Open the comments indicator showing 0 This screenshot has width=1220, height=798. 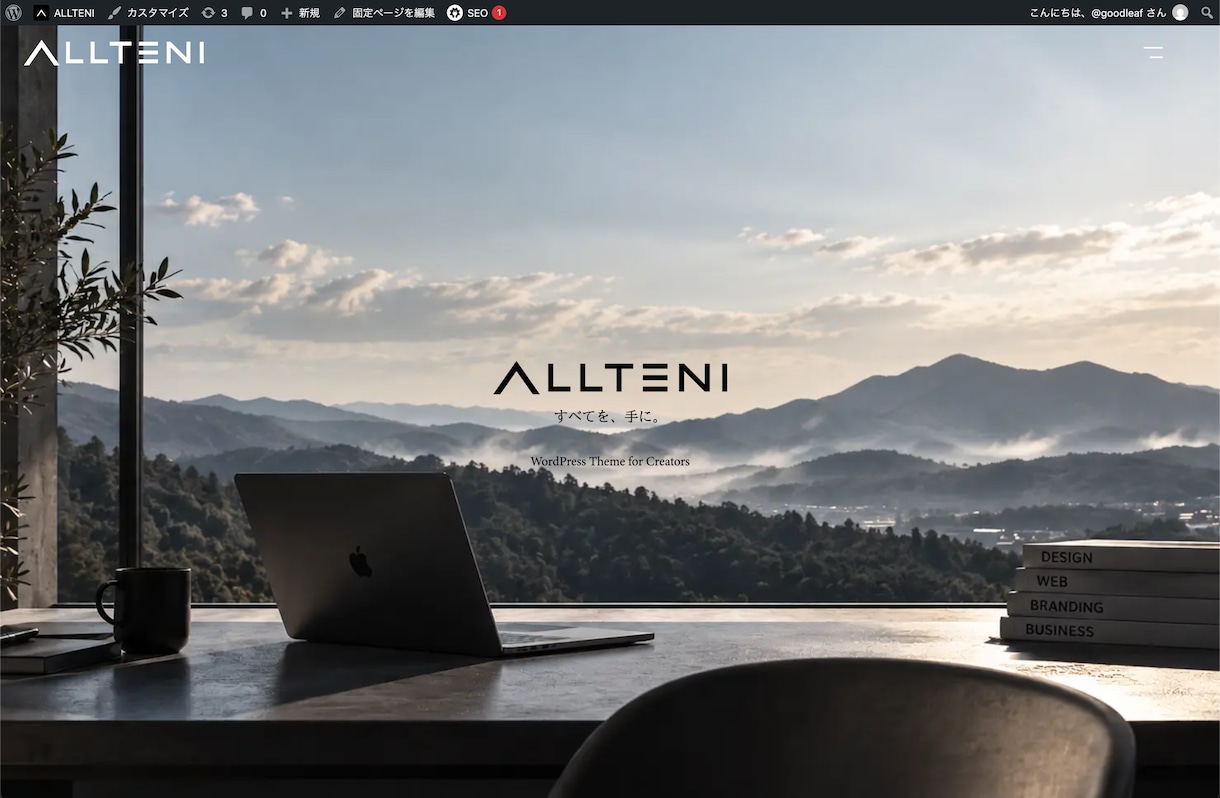[254, 13]
